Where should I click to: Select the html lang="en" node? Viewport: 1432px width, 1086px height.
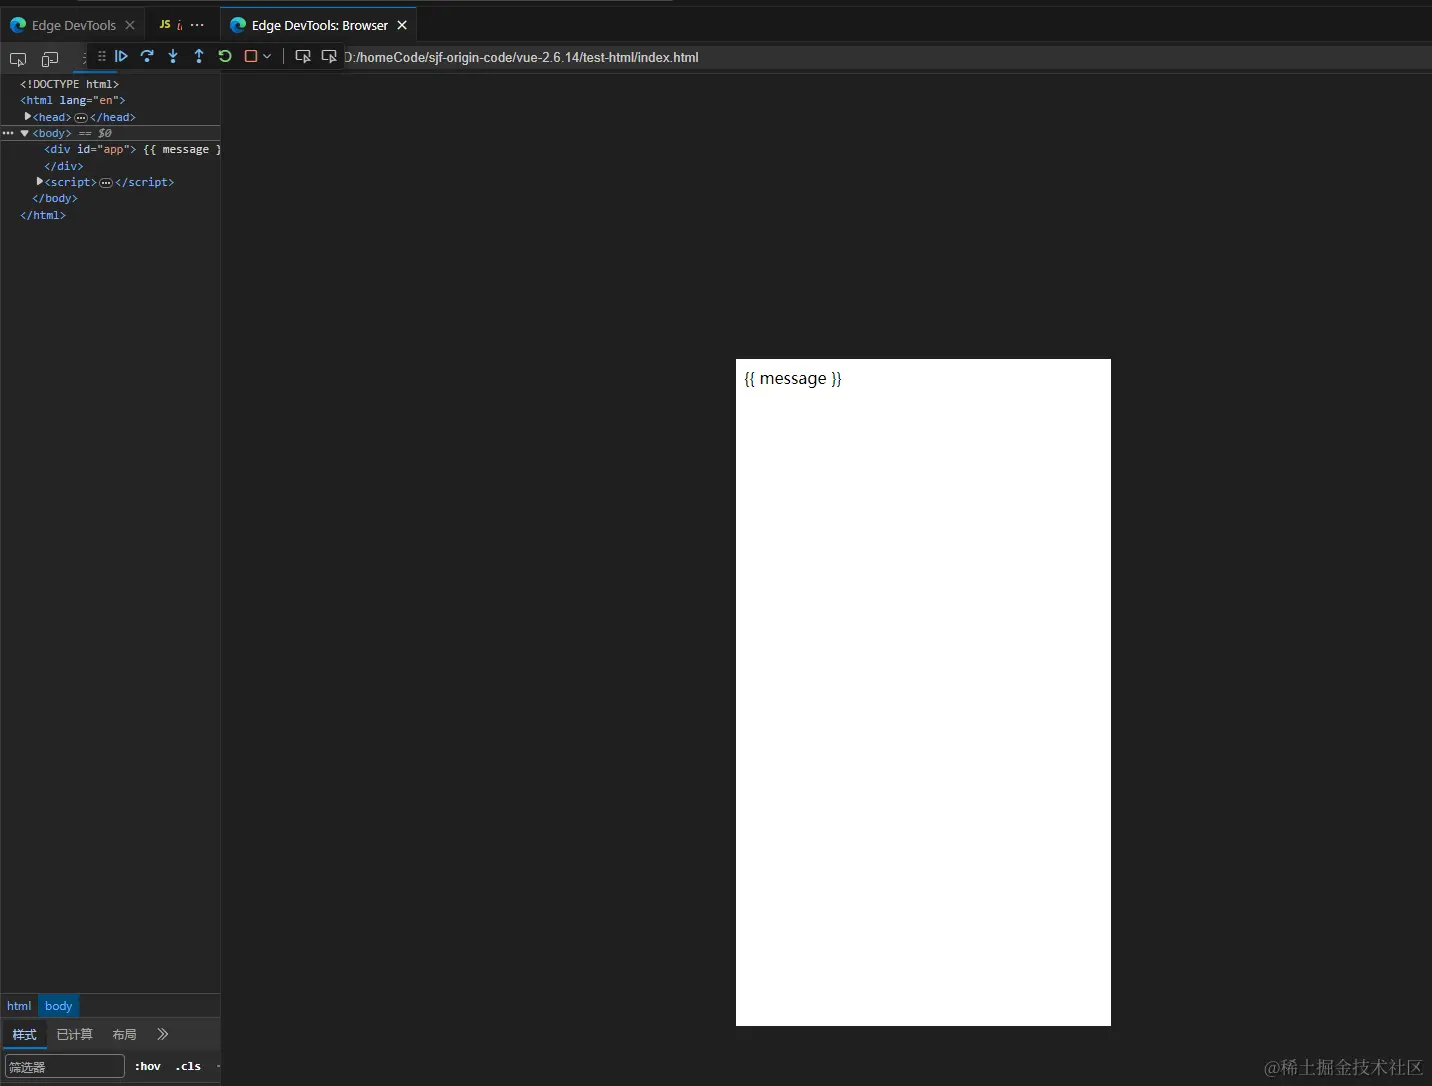pos(73,100)
